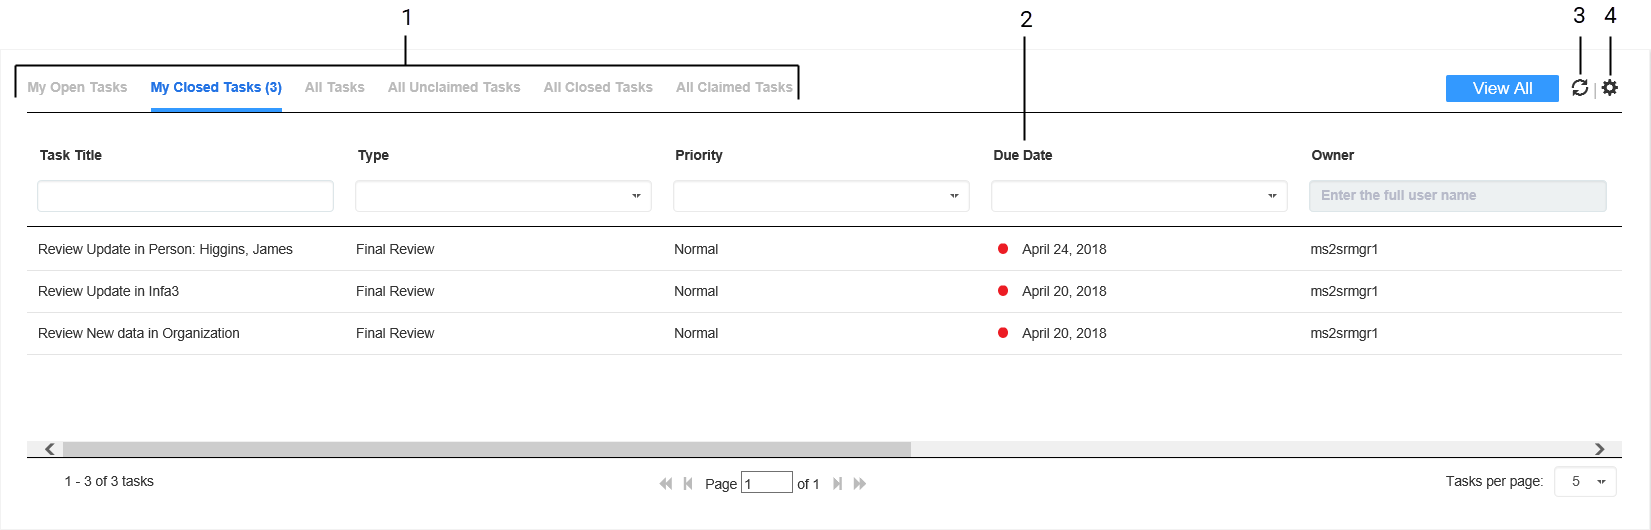
Task: Open task Review Update in Infa3
Action: 108,292
